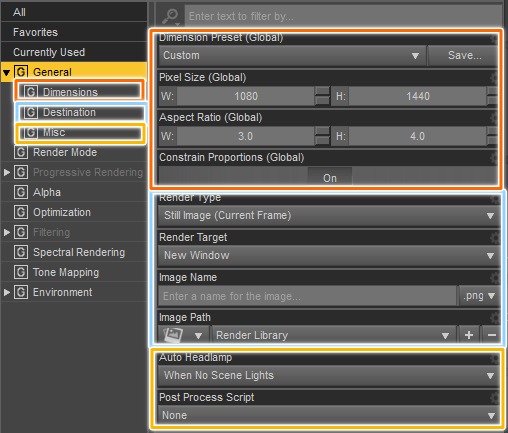
Task: Open the Render Target dropdown
Action: [329, 256]
